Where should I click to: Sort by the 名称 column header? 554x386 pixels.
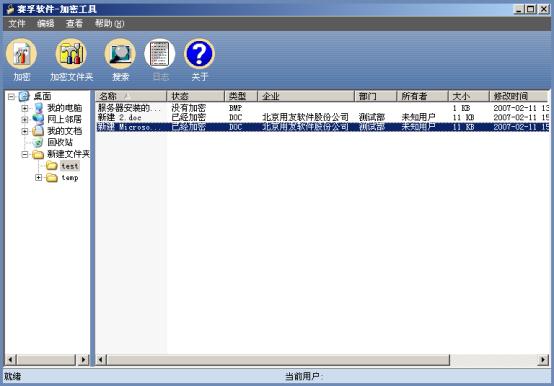[x=131, y=96]
